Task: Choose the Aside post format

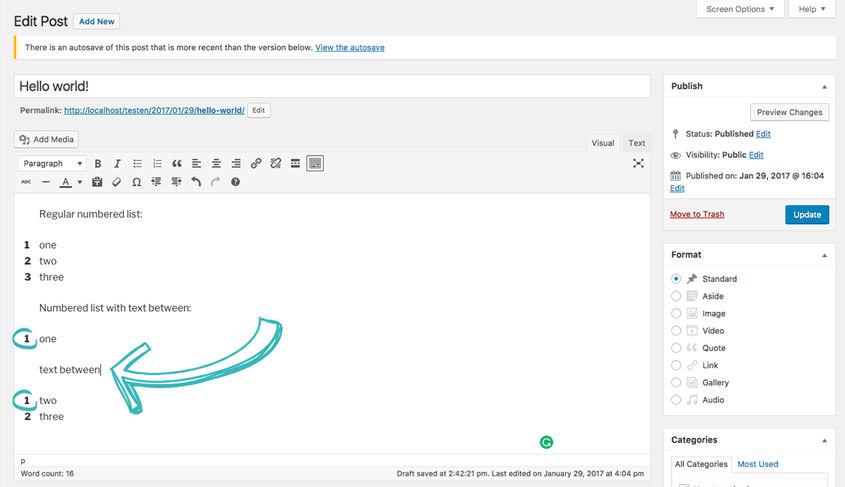Action: coord(677,296)
